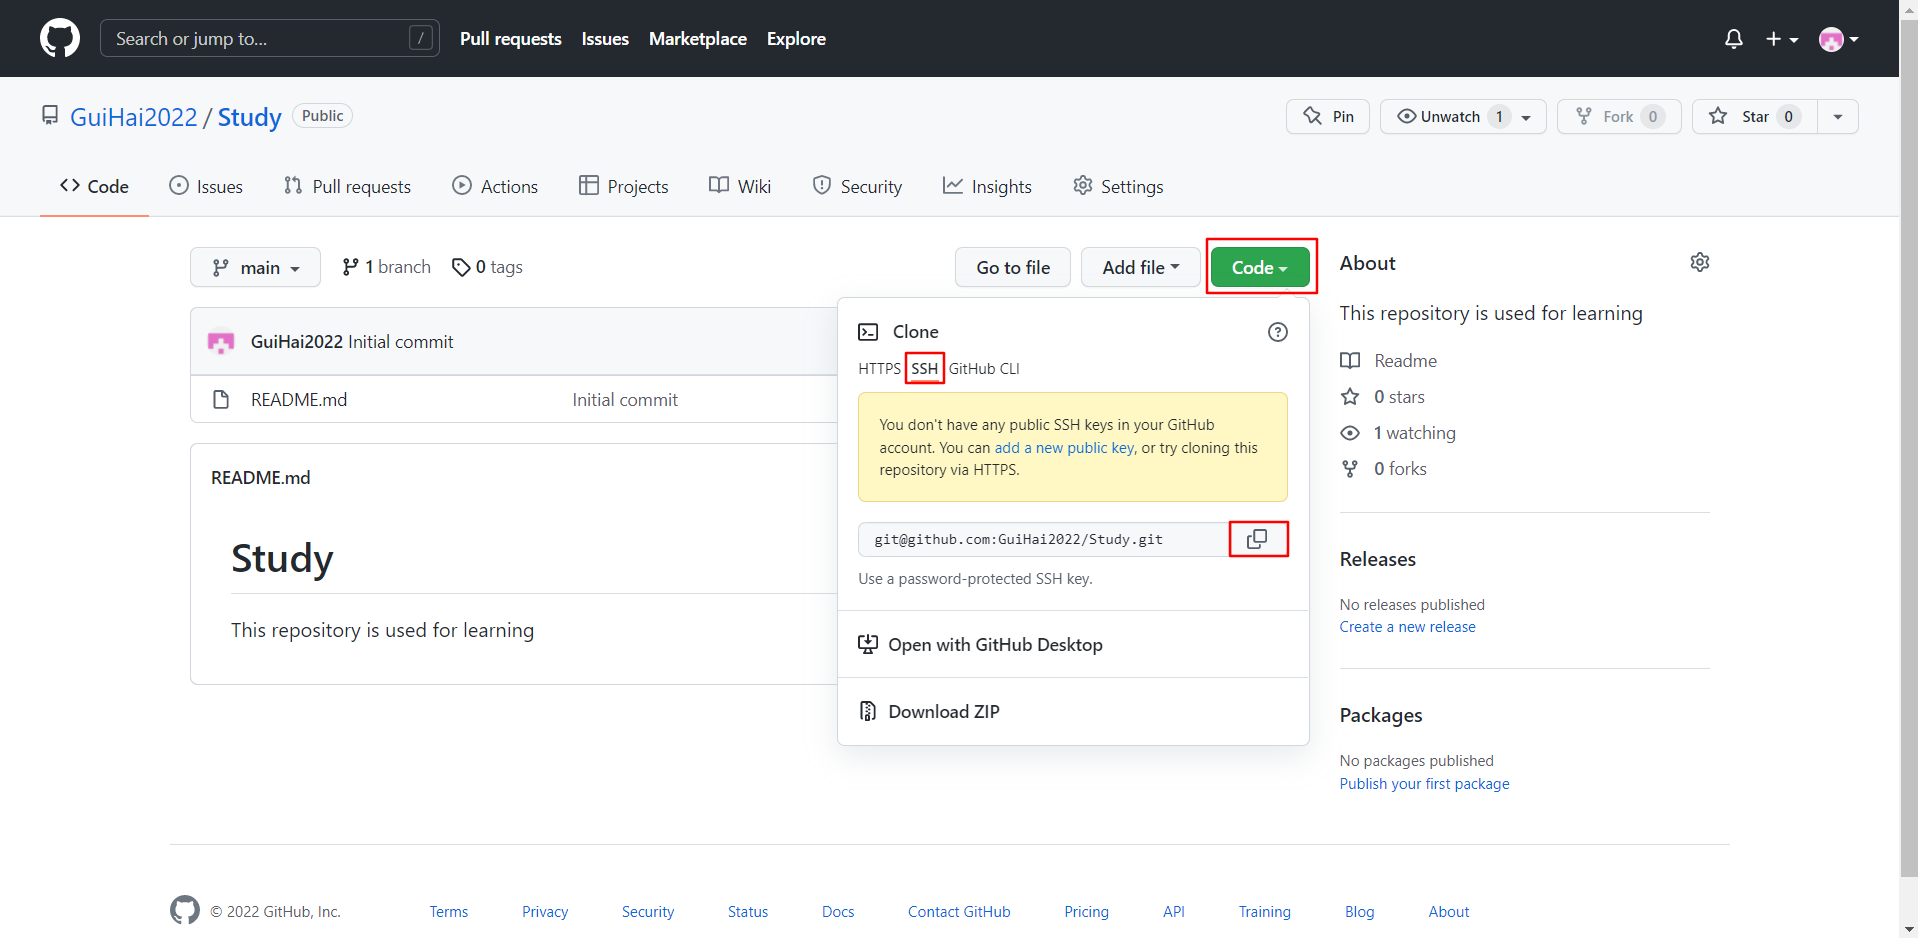Switch to the repository Pull requests tab

click(x=347, y=186)
